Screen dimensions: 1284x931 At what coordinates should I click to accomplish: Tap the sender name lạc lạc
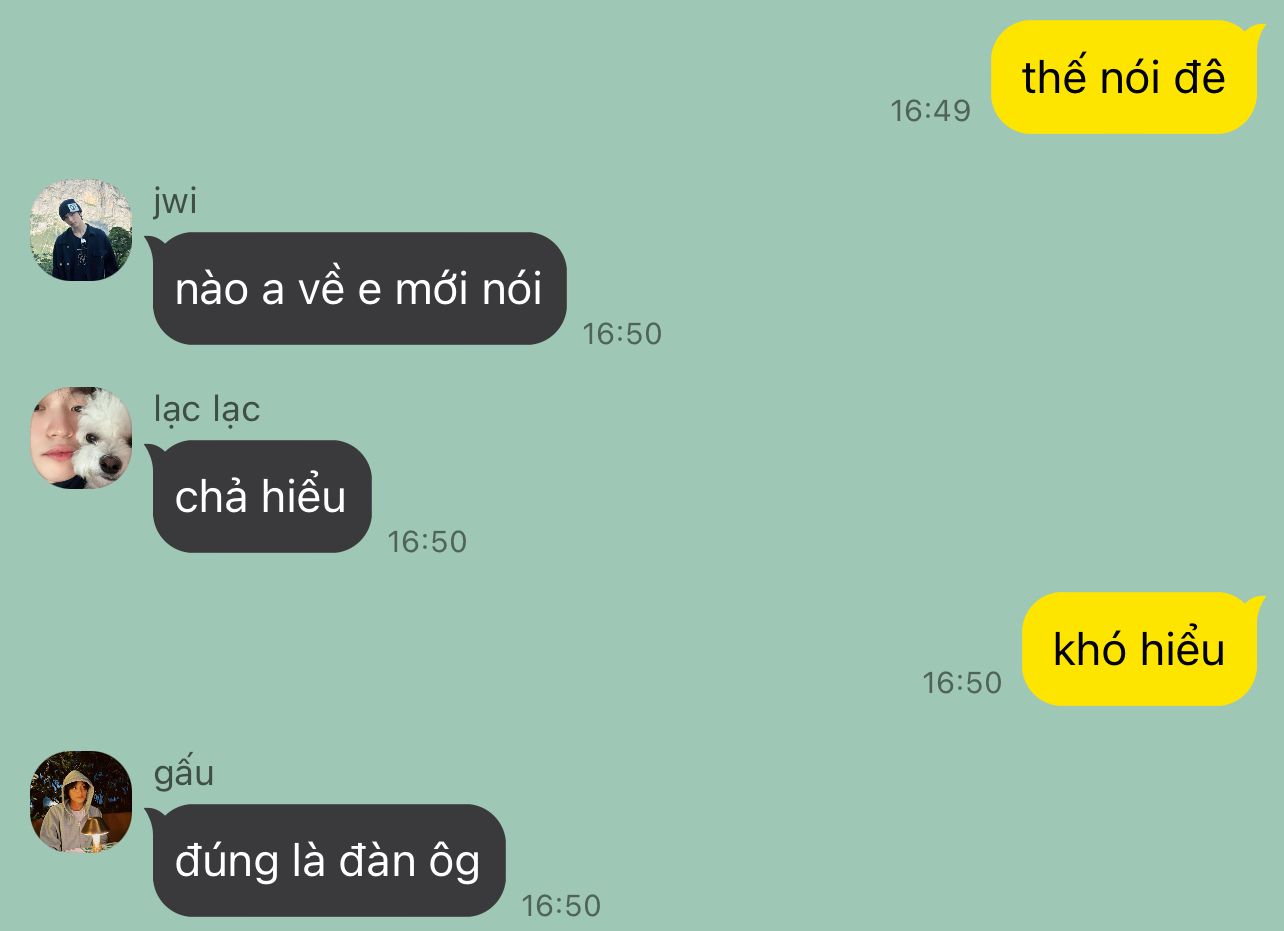coord(207,409)
